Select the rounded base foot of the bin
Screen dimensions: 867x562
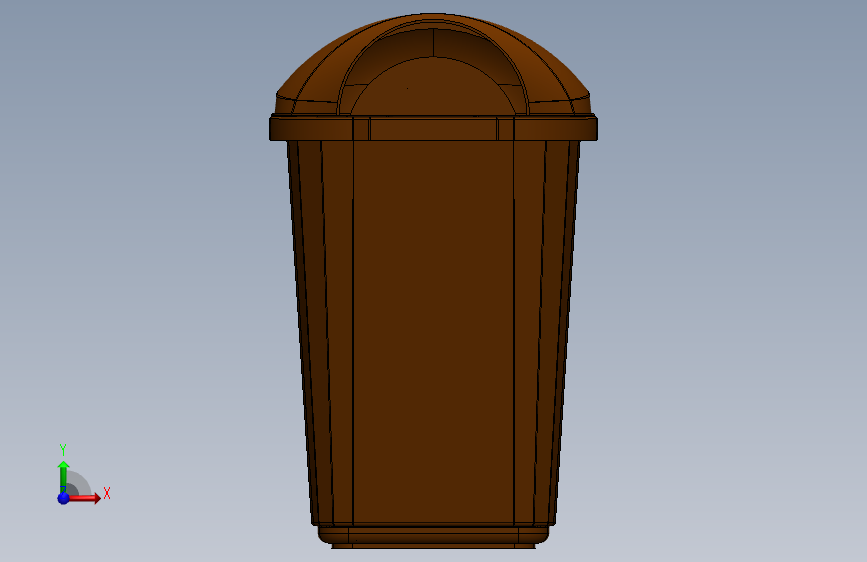tap(433, 535)
